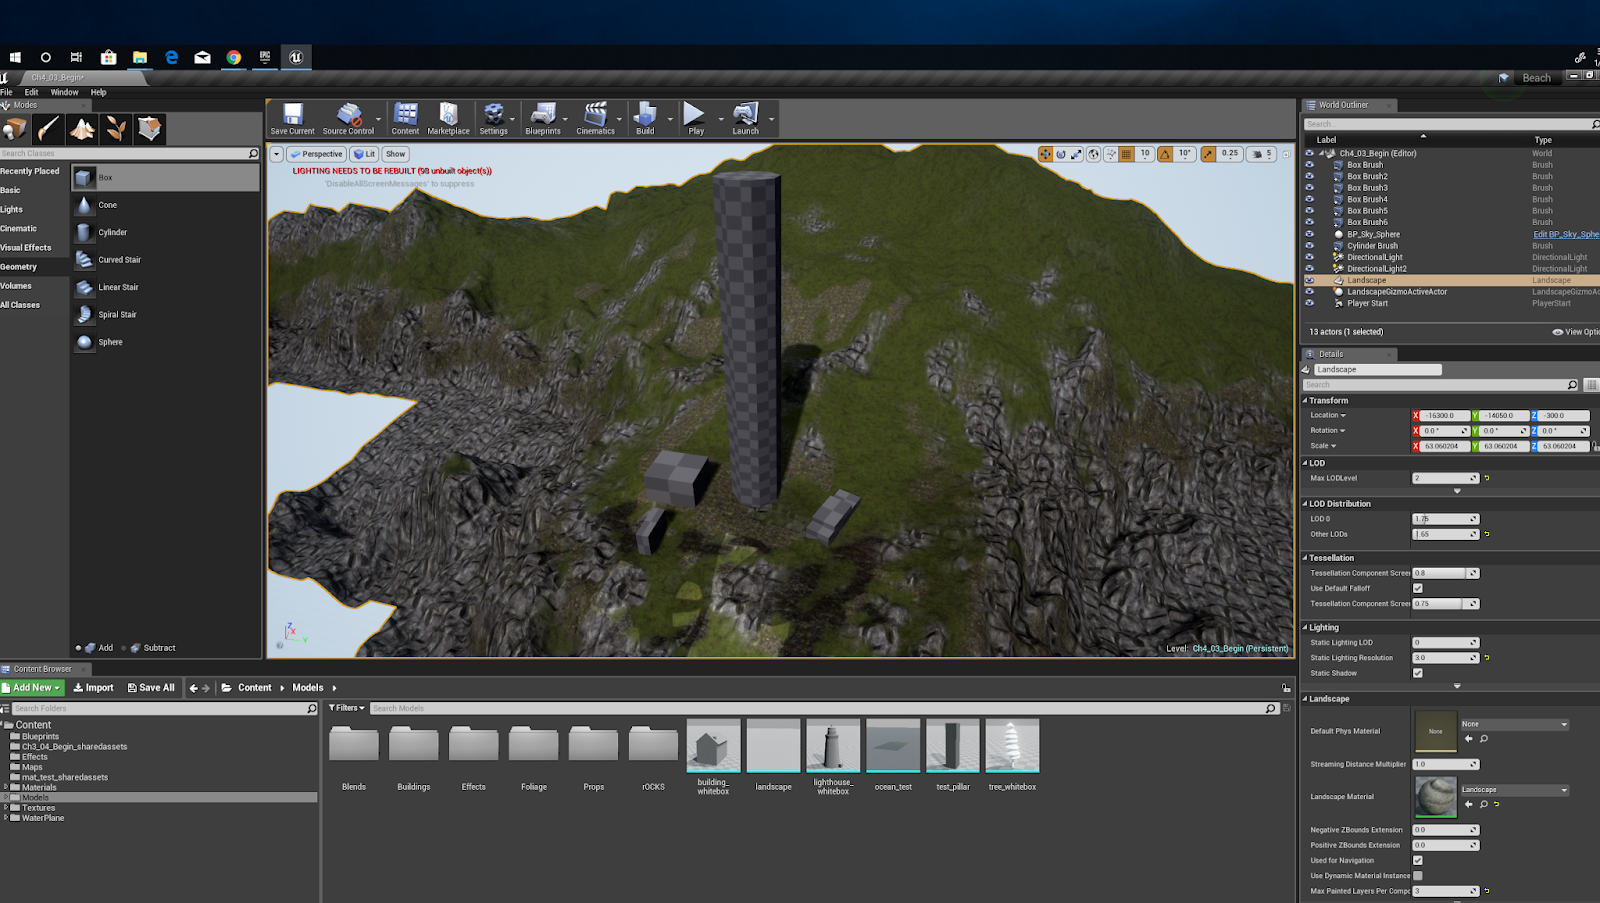The width and height of the screenshot is (1600, 903).
Task: Open the Add New dropdown in Content Browser
Action: [32, 688]
